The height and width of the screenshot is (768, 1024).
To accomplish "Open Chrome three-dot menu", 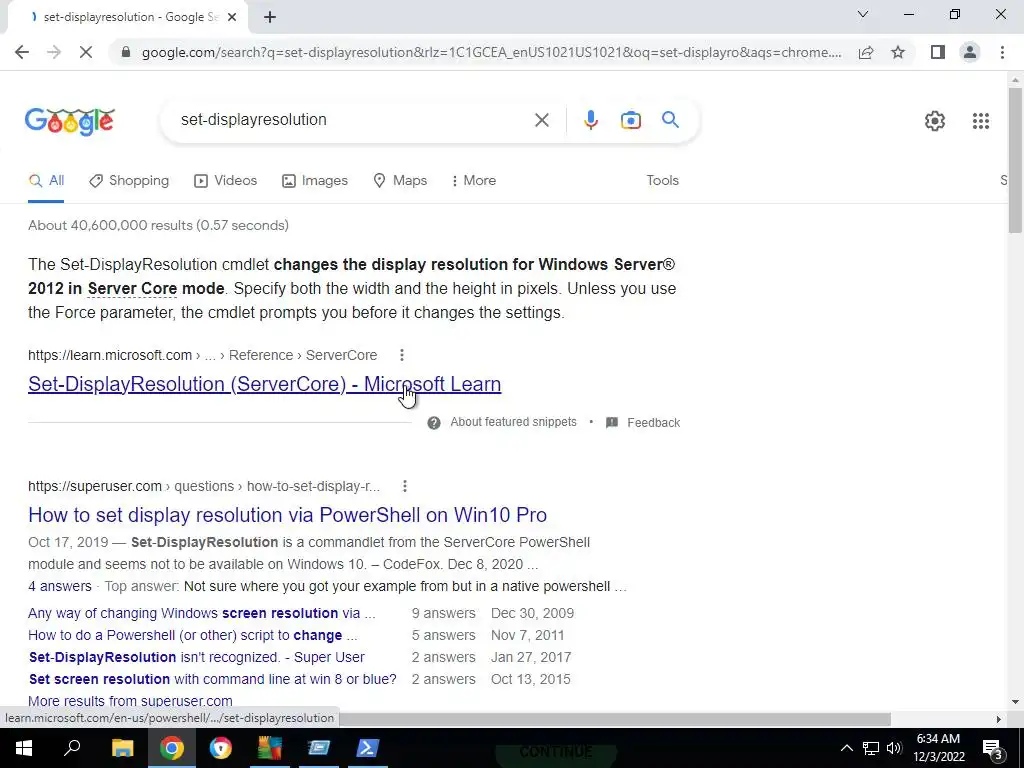I will click(1002, 52).
